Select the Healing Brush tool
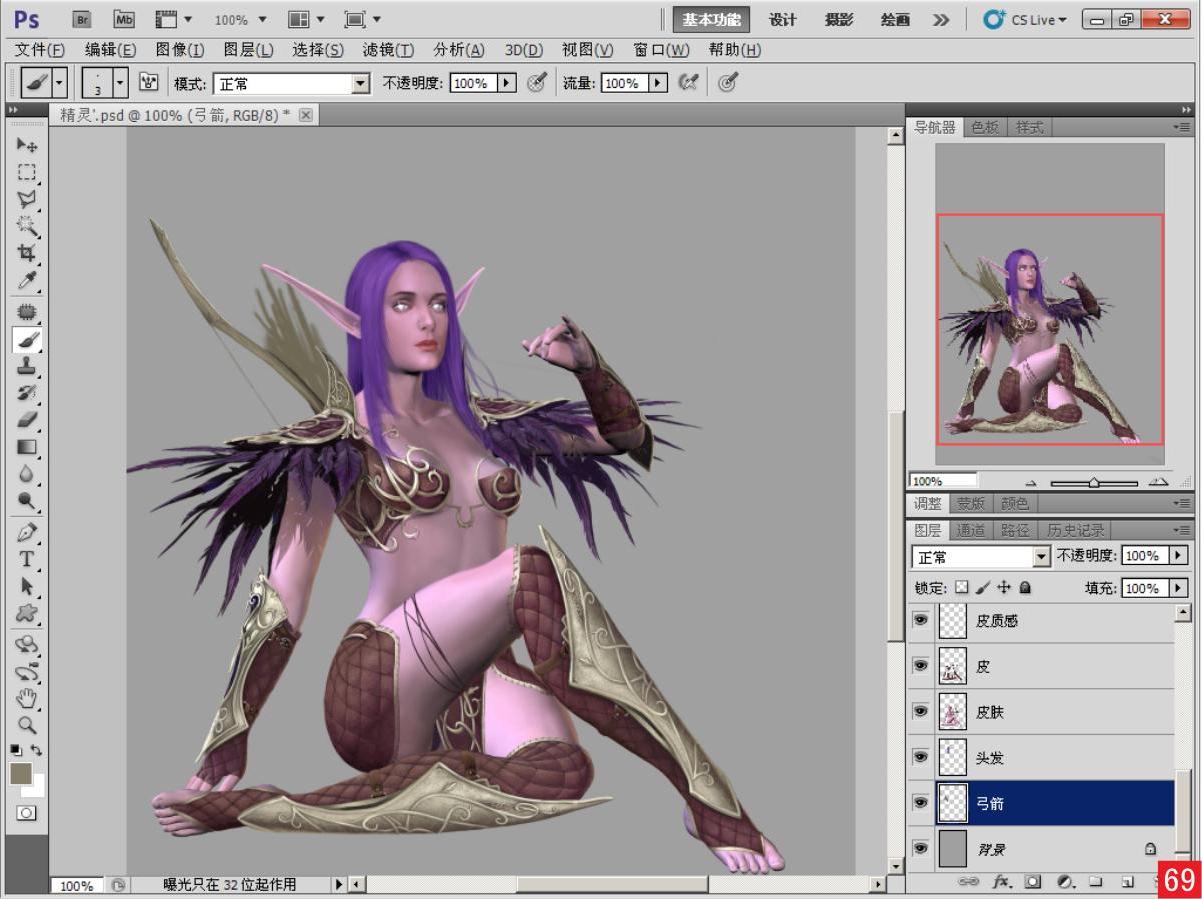 click(27, 312)
